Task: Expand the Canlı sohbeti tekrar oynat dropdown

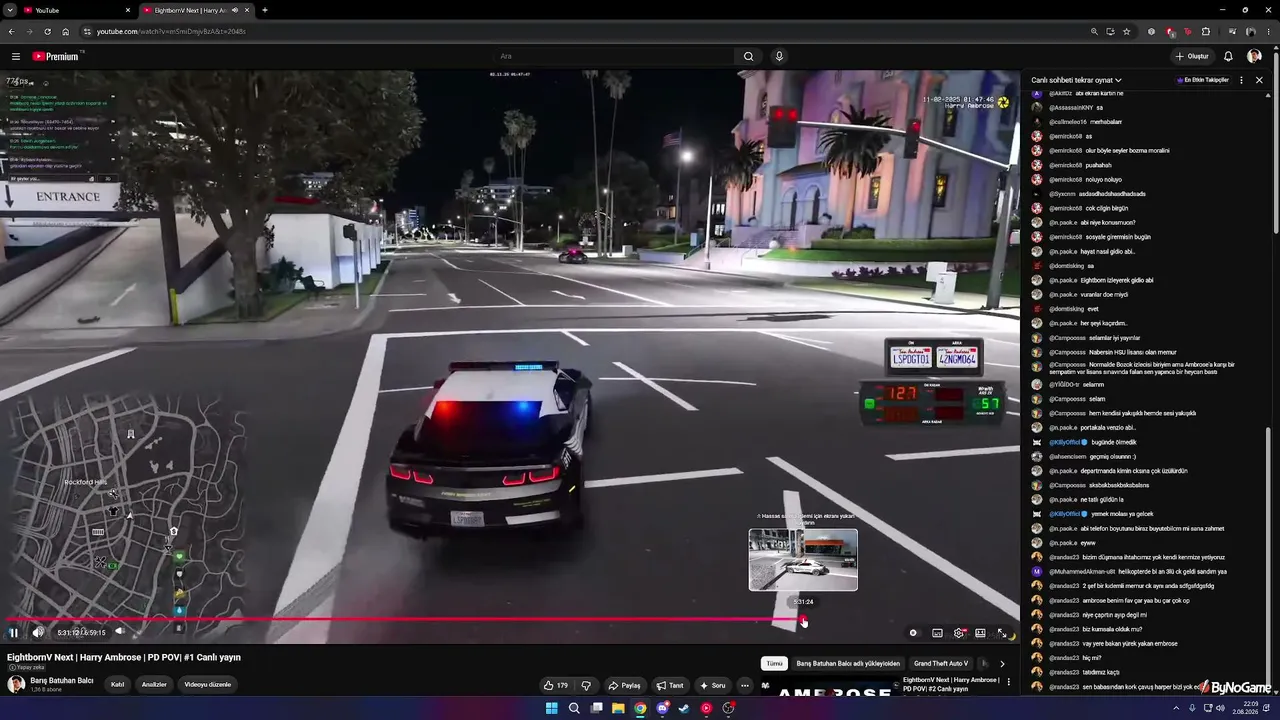Action: (1076, 80)
